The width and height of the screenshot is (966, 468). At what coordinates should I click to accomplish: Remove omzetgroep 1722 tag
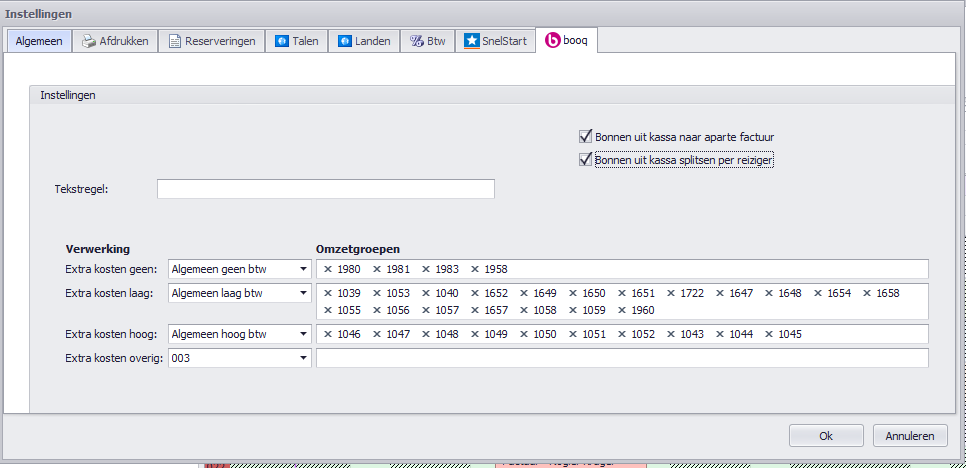(x=672, y=293)
